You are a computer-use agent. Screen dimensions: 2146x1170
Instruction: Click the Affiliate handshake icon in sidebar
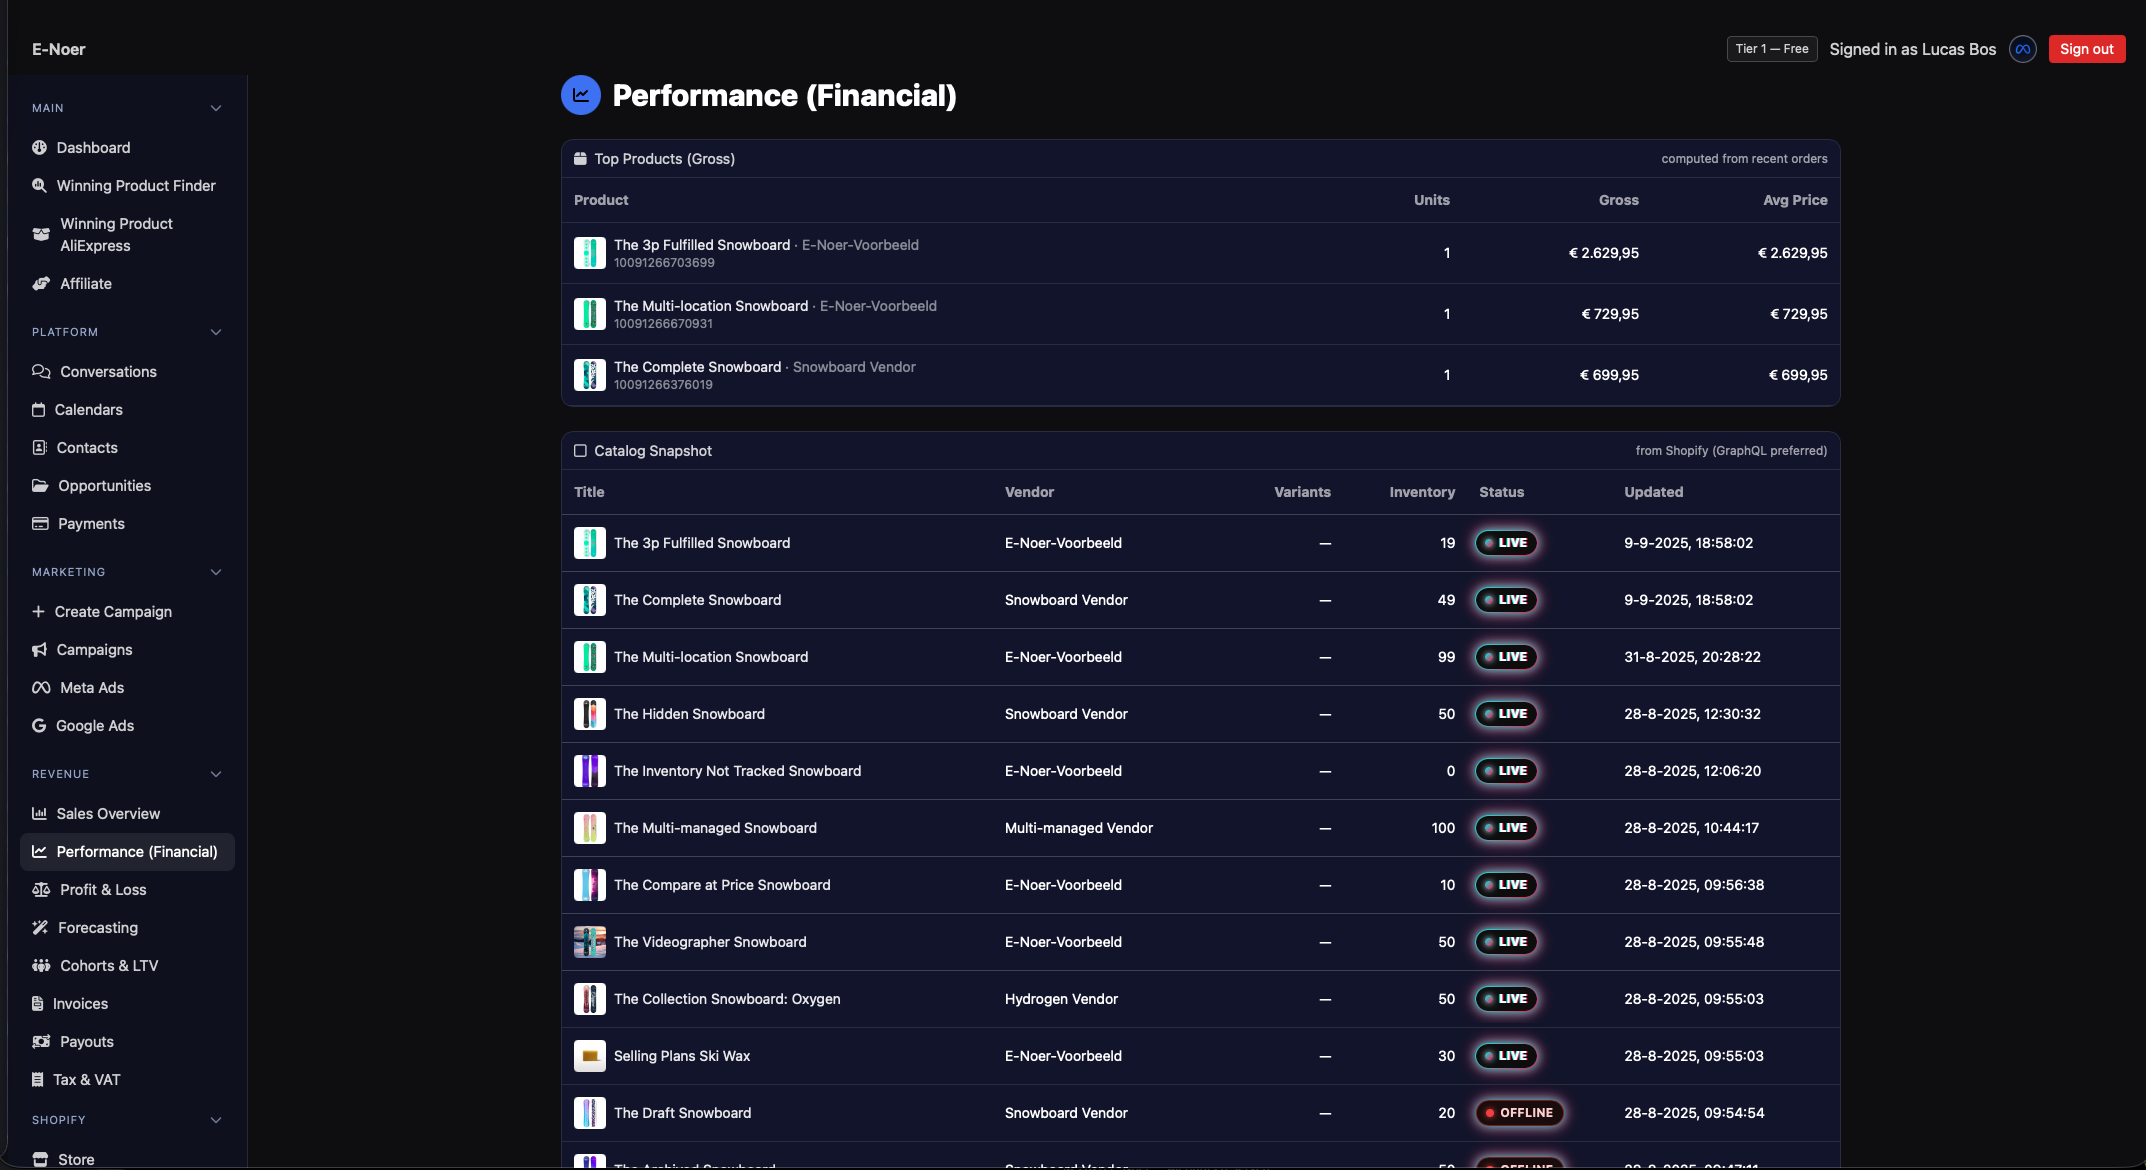(x=41, y=284)
